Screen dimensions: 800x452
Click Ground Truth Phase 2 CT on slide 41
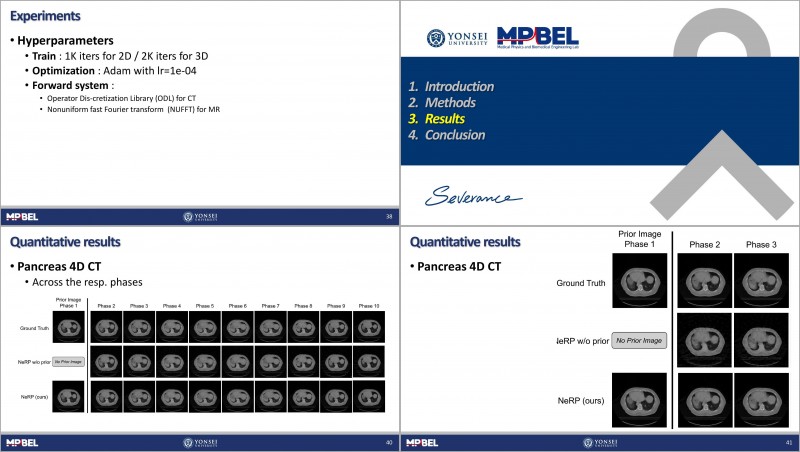tap(705, 281)
